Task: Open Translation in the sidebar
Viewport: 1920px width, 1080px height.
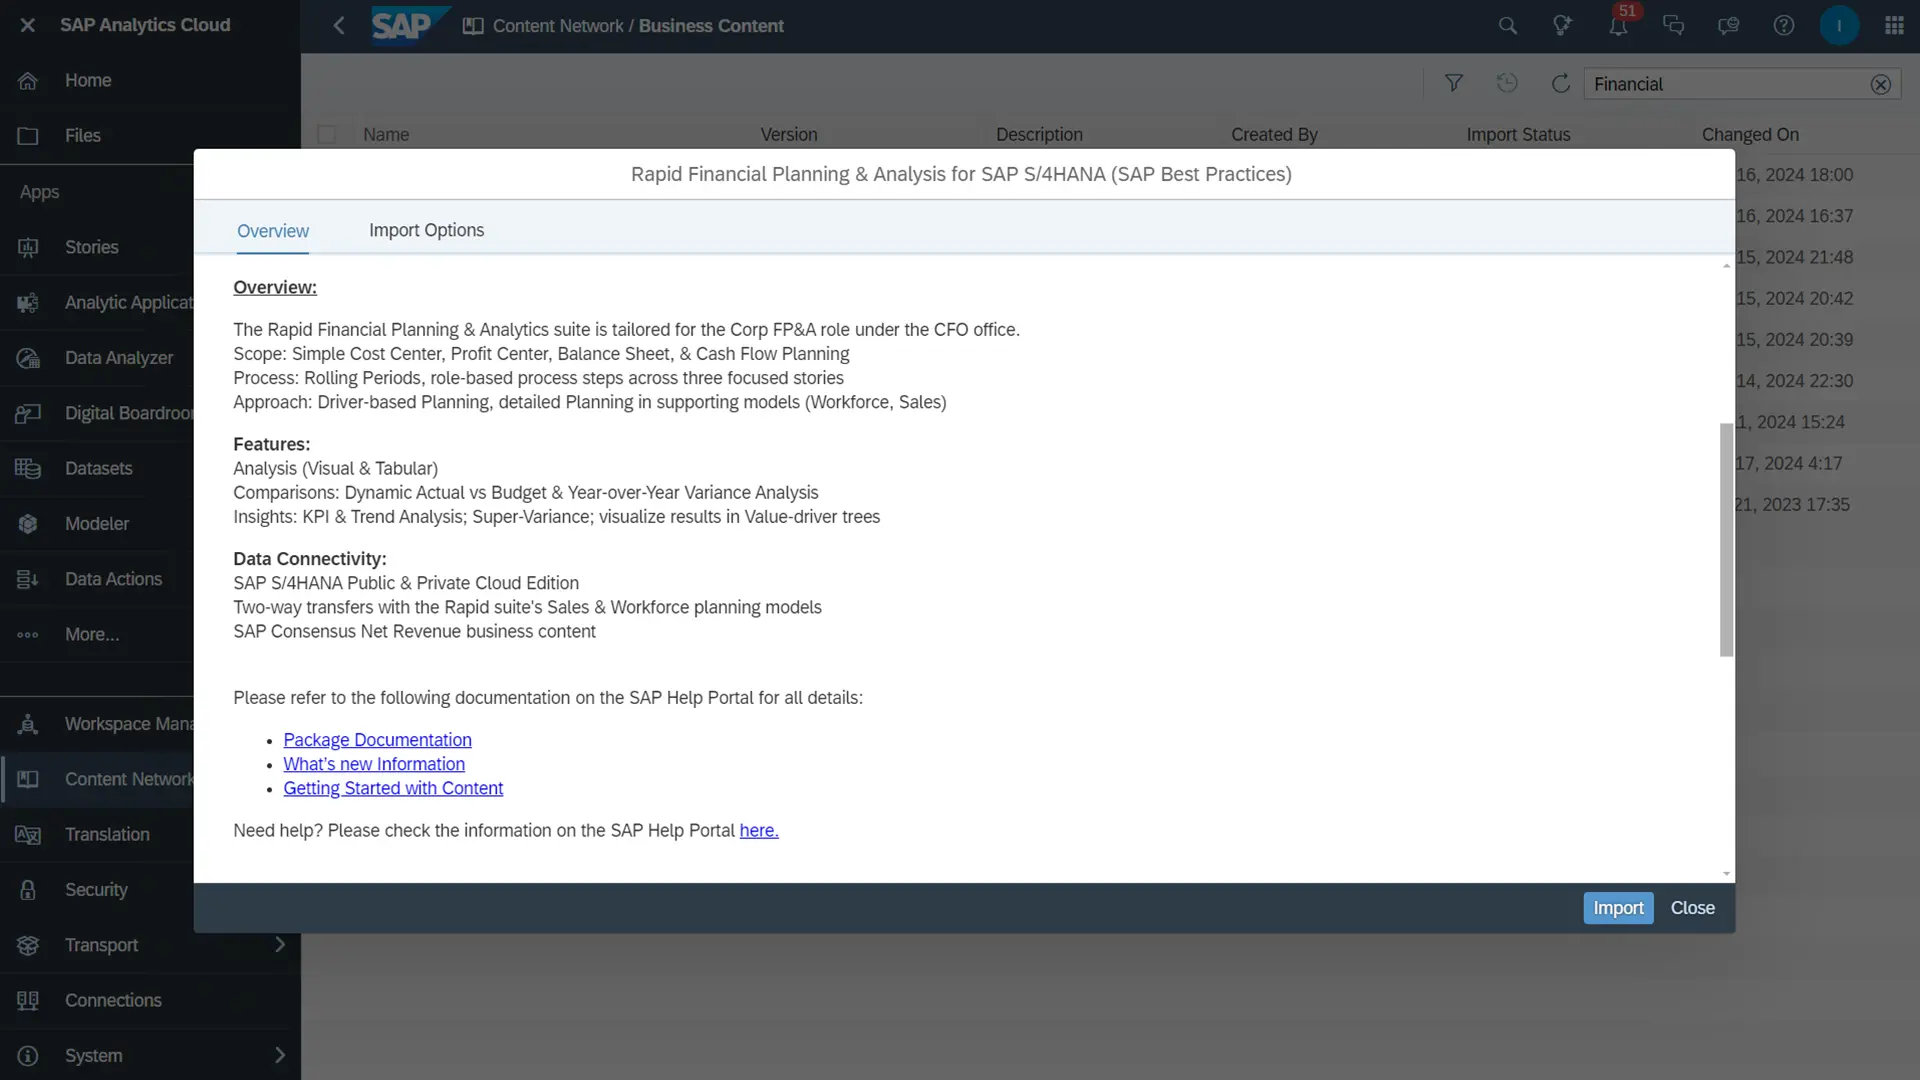Action: tap(96, 834)
